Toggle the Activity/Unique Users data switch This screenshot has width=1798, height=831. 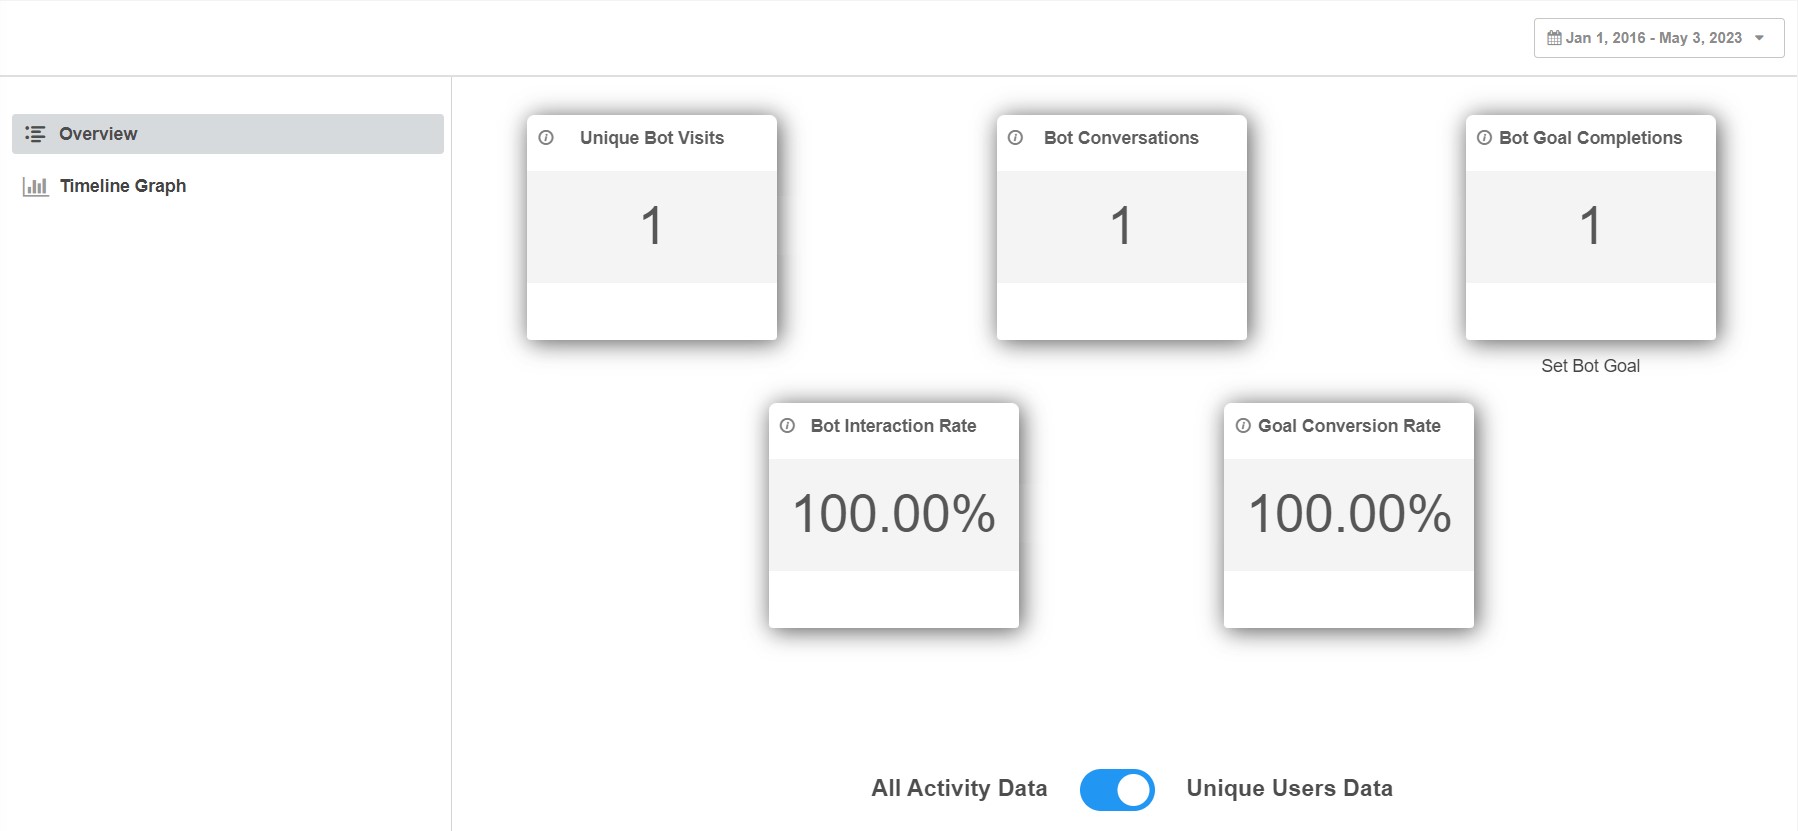[x=1117, y=789]
